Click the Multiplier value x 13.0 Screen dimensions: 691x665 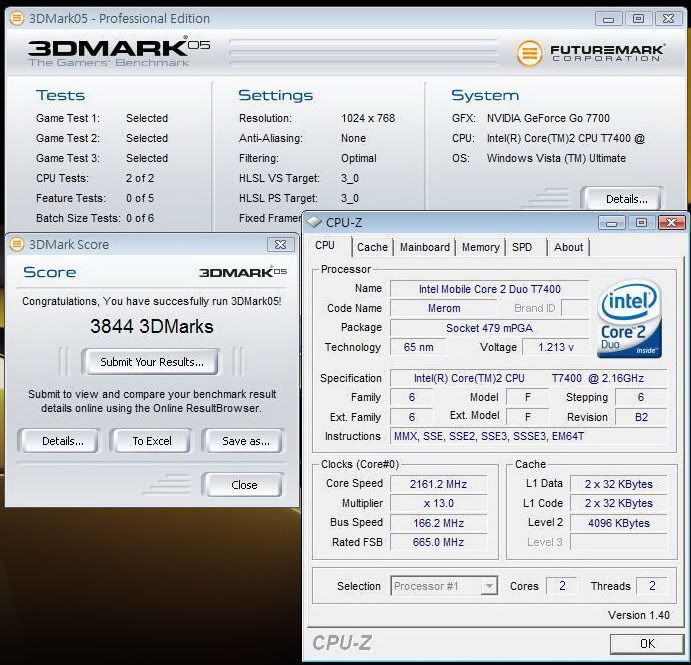(x=438, y=503)
